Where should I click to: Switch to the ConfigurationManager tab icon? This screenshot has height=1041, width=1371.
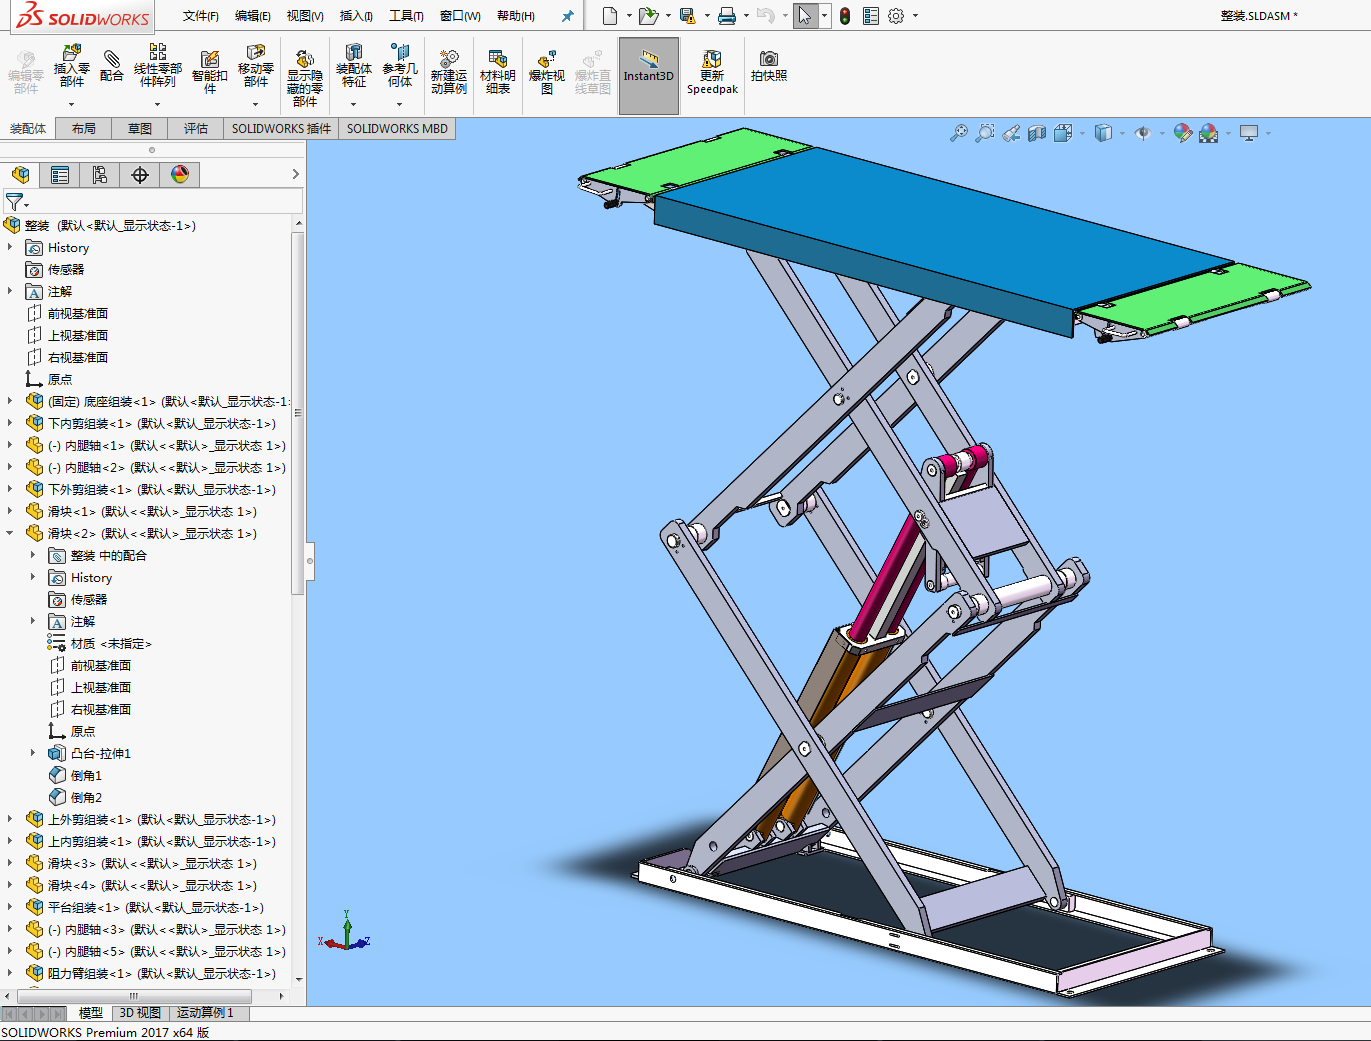point(100,175)
